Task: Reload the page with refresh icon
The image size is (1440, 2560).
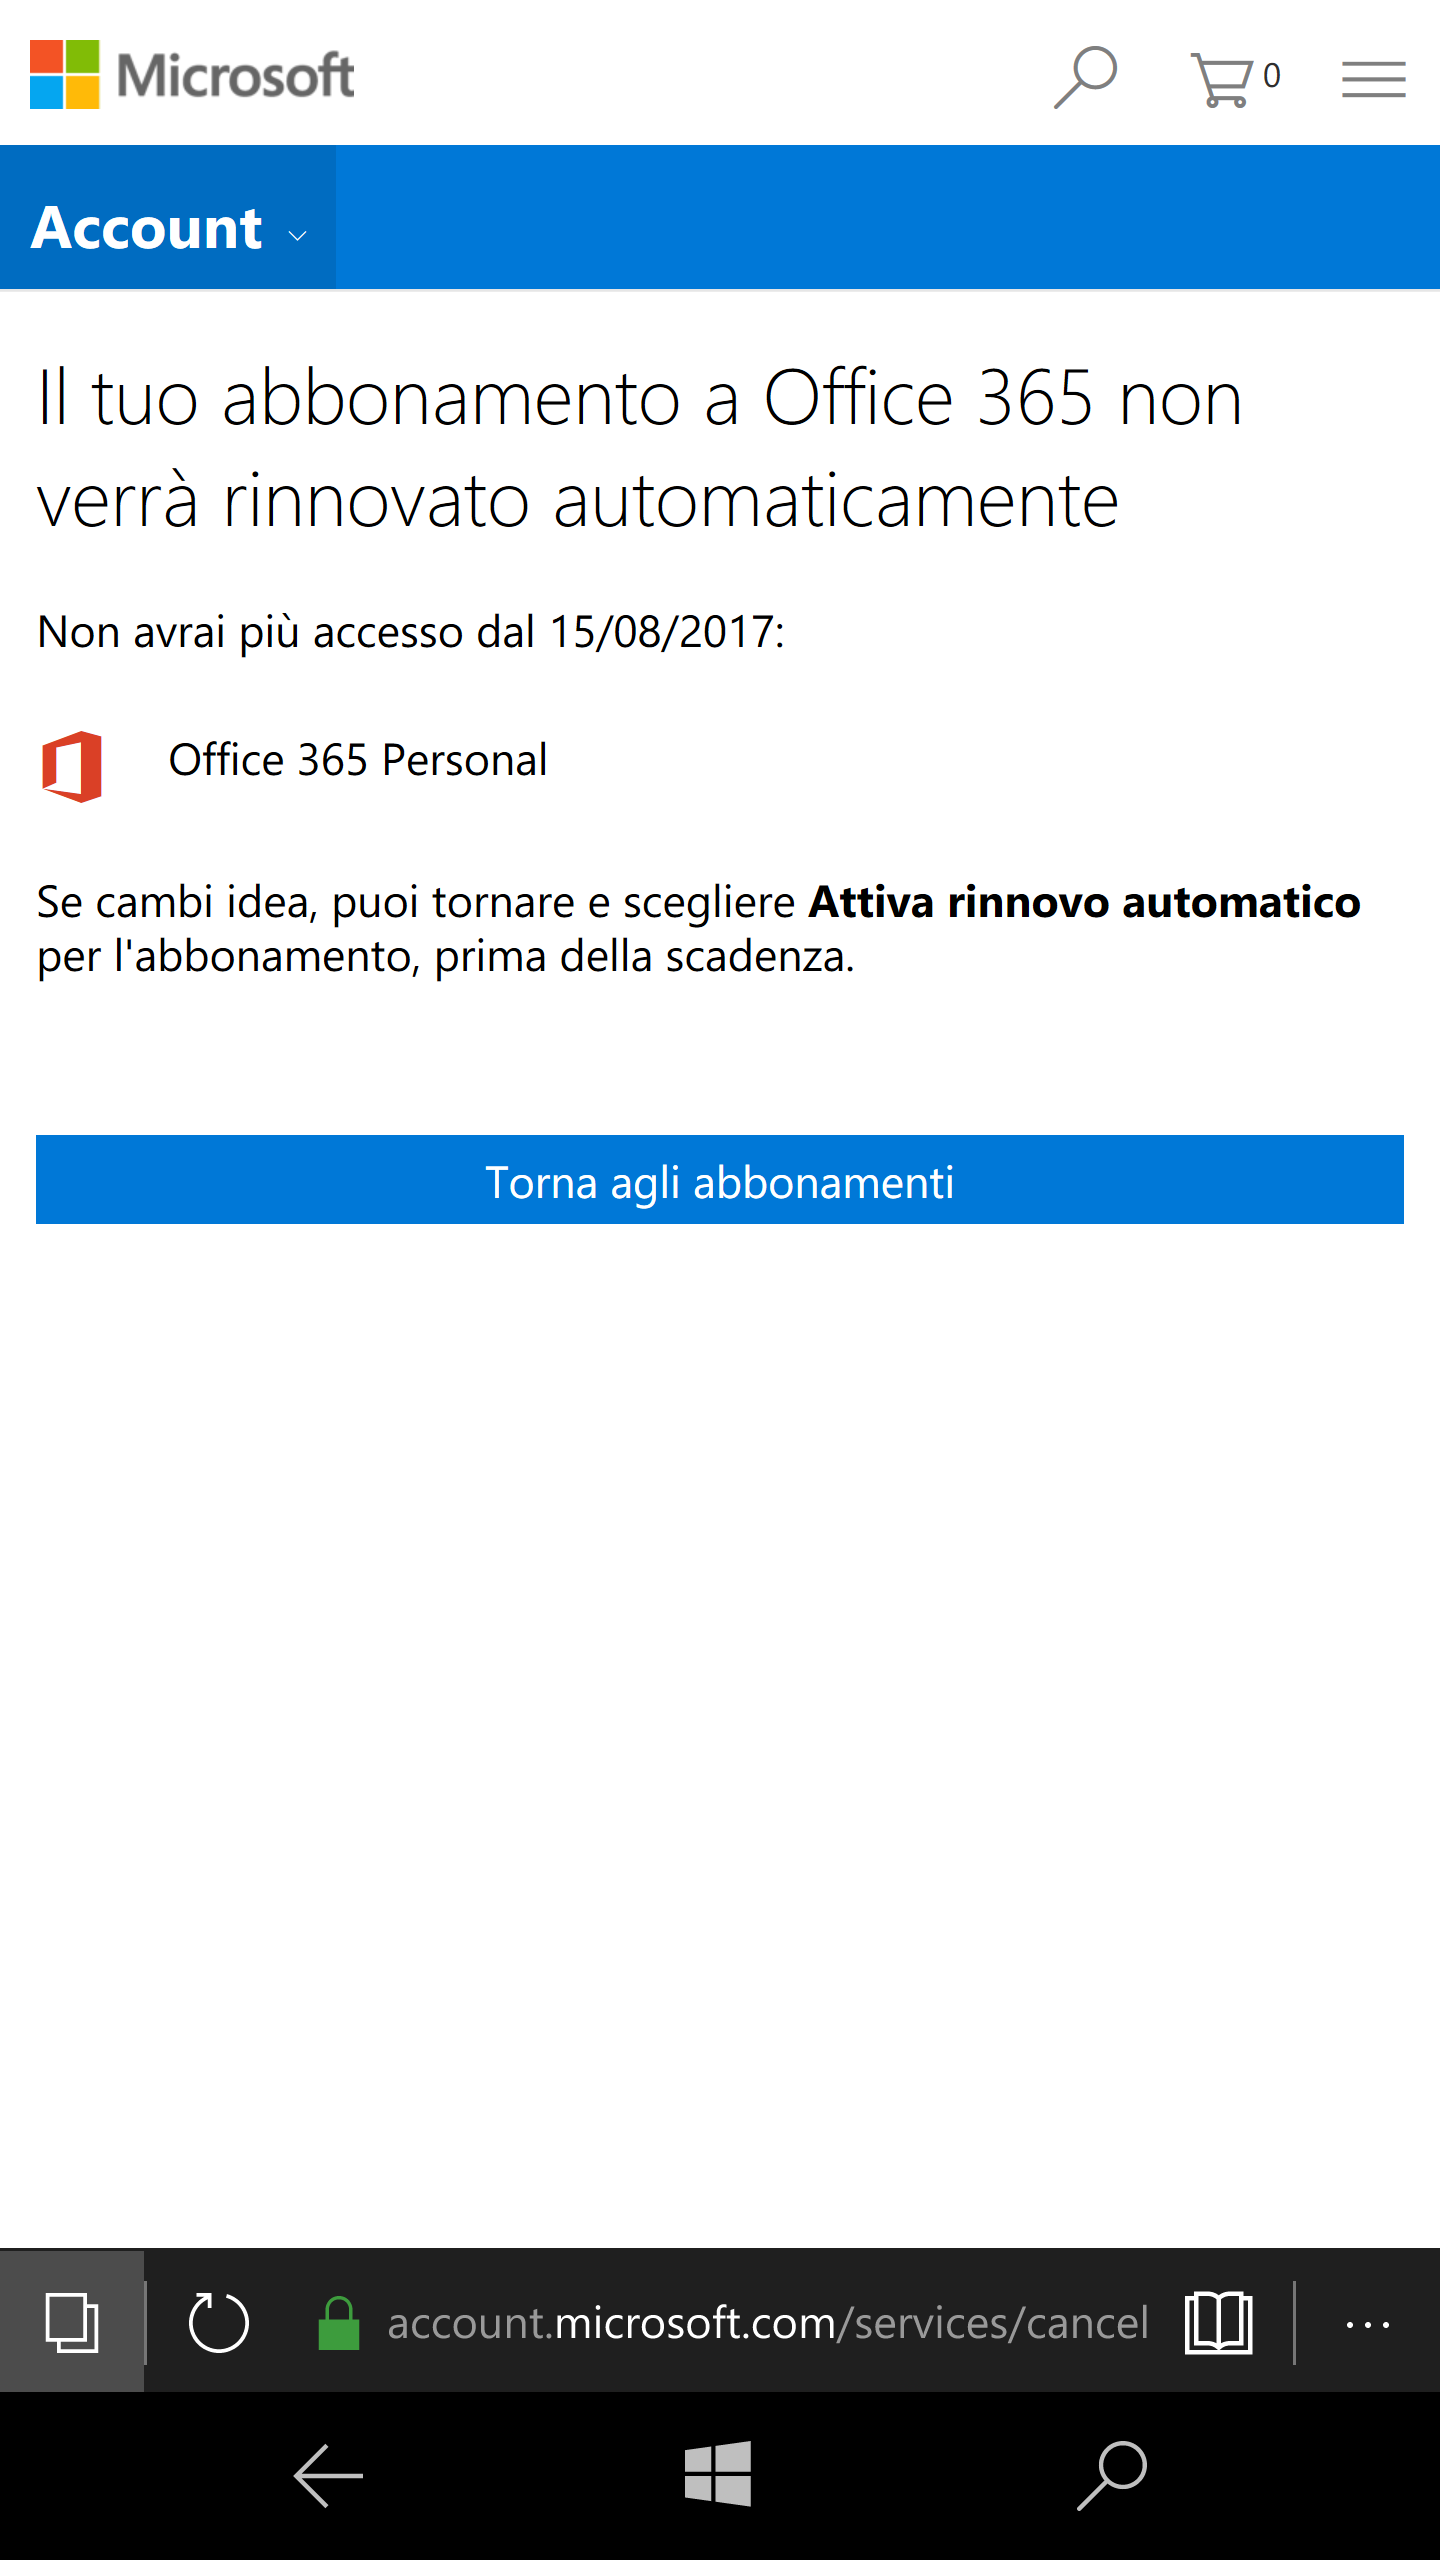Action: click(218, 2322)
